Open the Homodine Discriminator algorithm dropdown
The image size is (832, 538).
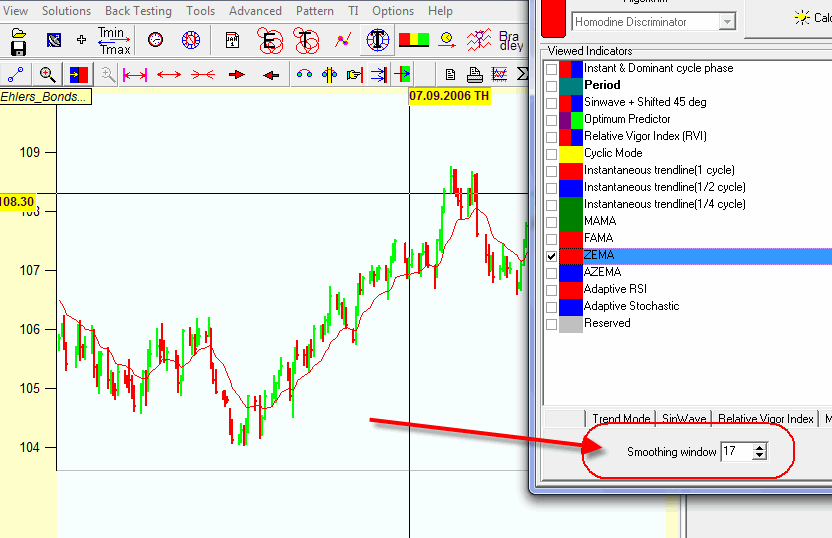727,22
